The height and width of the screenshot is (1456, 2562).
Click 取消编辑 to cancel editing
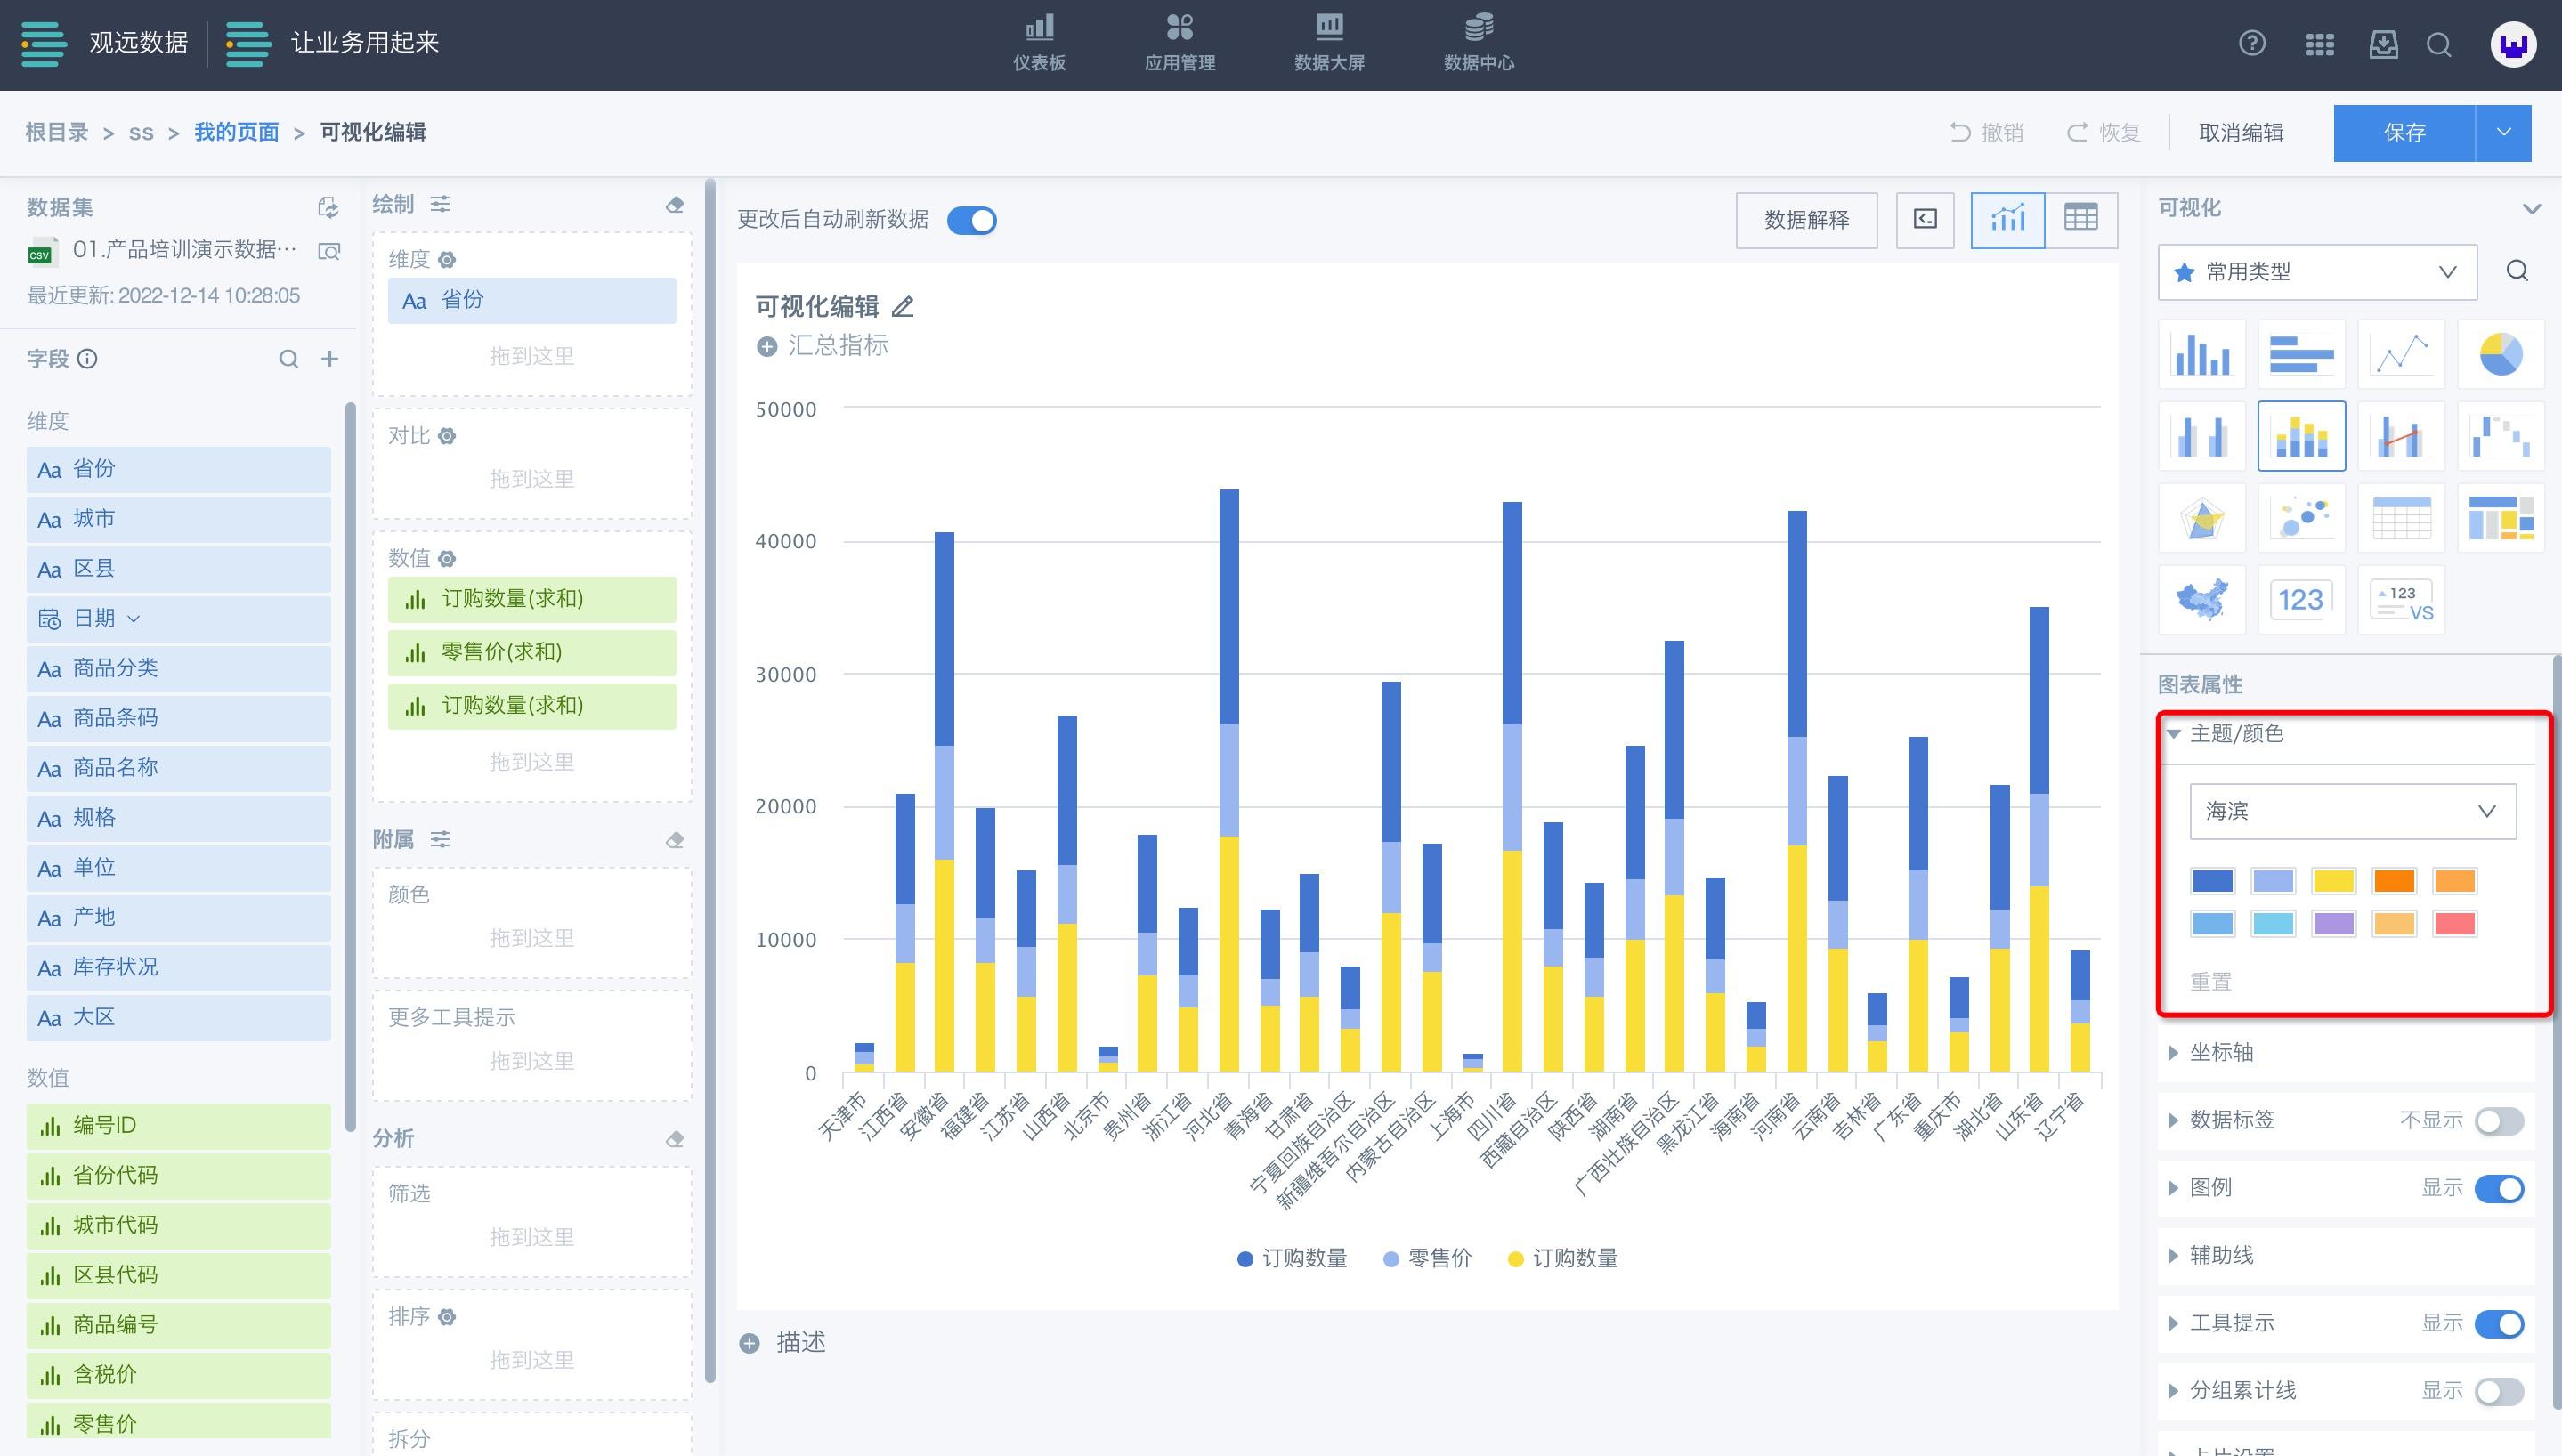click(x=2241, y=133)
